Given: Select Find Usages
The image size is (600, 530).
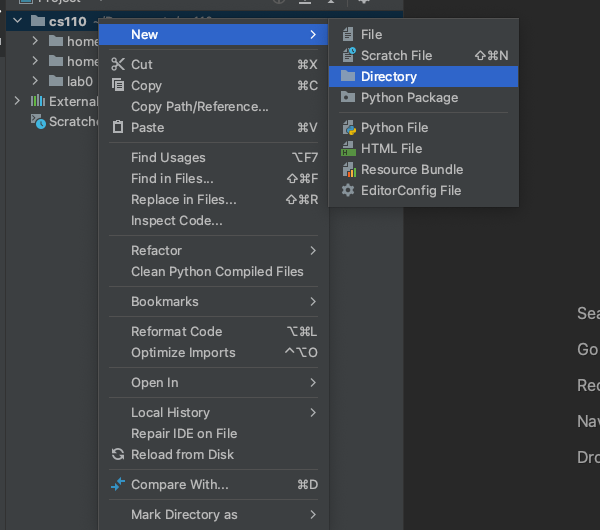Looking at the screenshot, I should (x=213, y=157).
